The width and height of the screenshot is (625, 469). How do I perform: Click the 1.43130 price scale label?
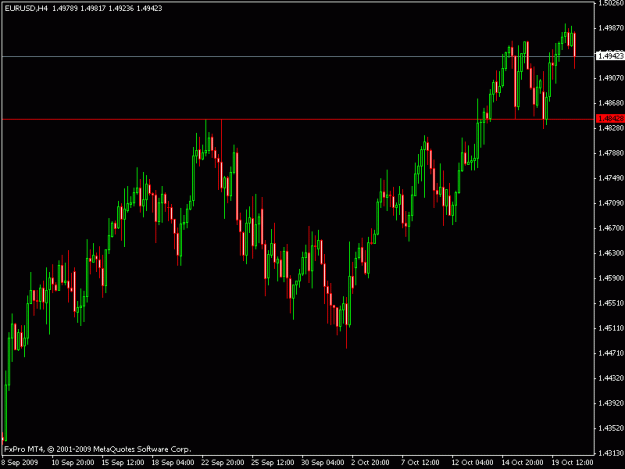[611, 453]
